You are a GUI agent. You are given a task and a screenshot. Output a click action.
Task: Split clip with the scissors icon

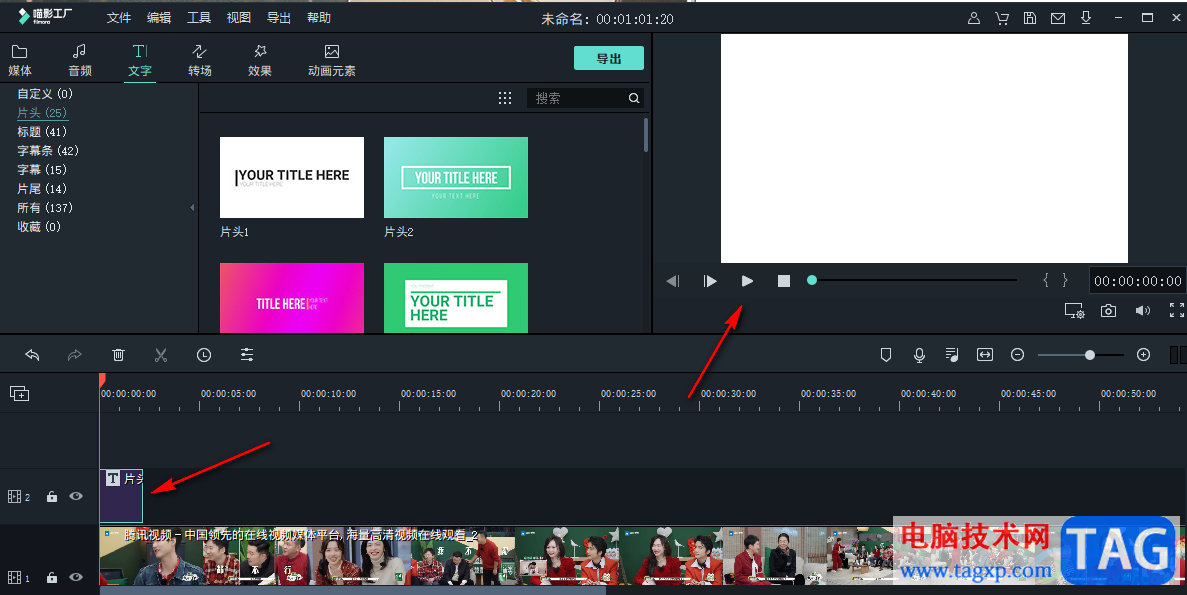click(160, 354)
